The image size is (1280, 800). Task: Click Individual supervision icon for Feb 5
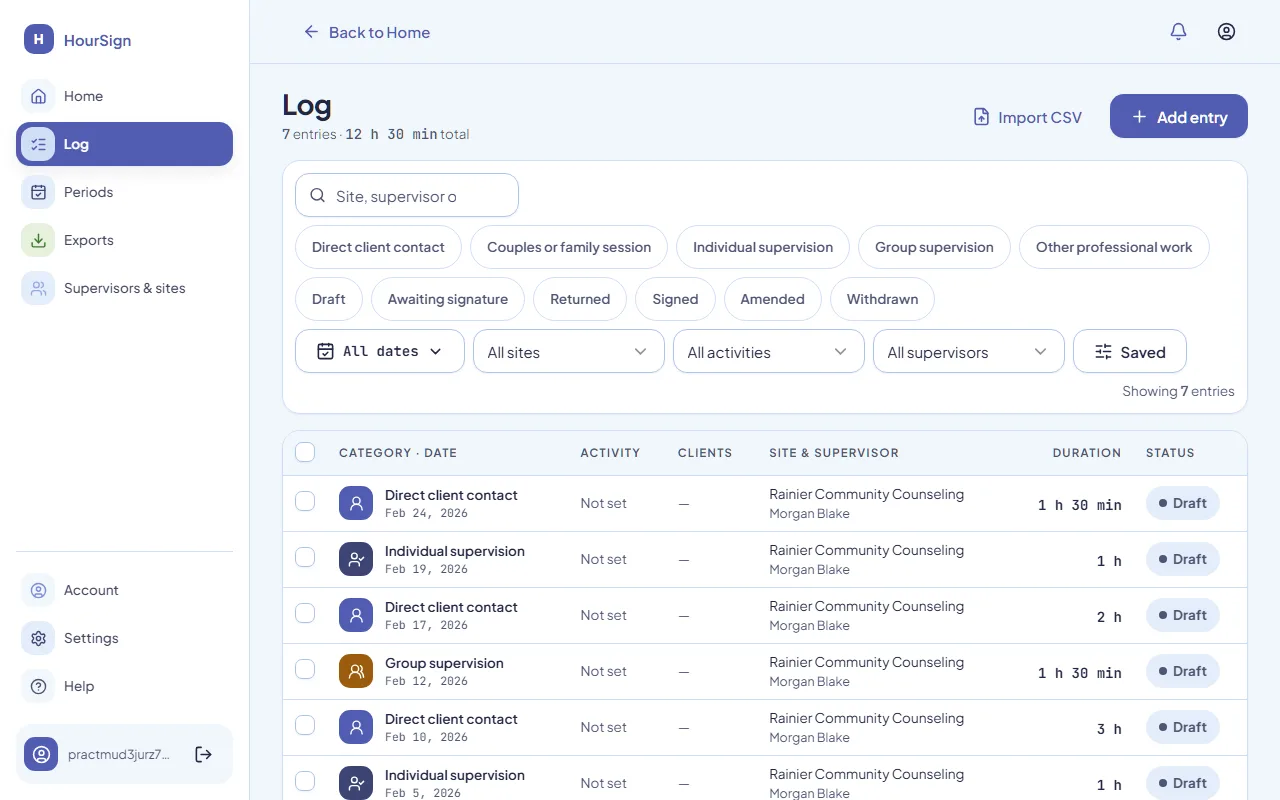pyautogui.click(x=356, y=783)
